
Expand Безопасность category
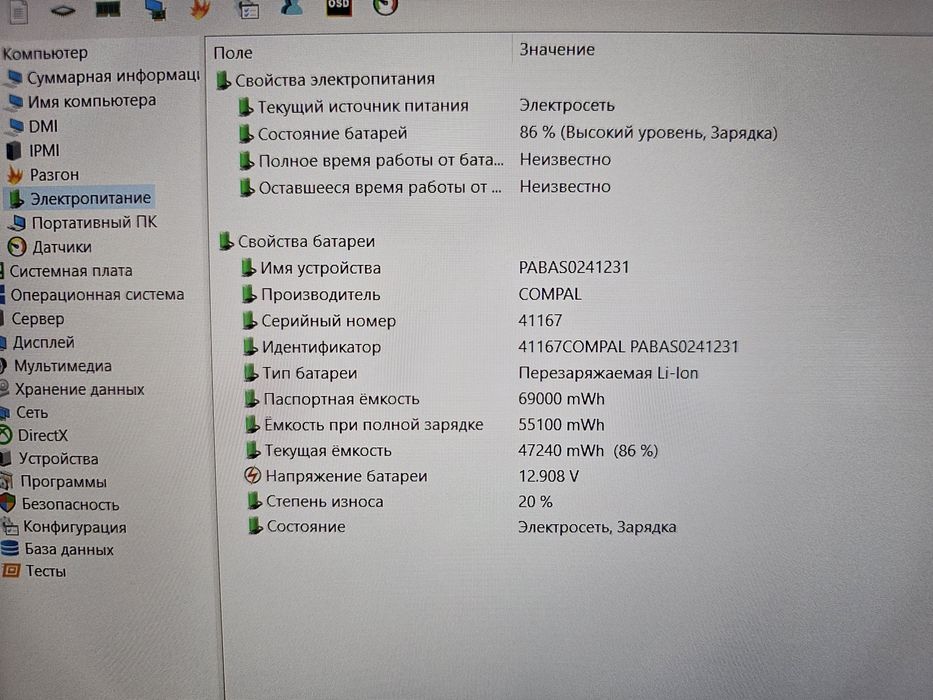(60, 504)
